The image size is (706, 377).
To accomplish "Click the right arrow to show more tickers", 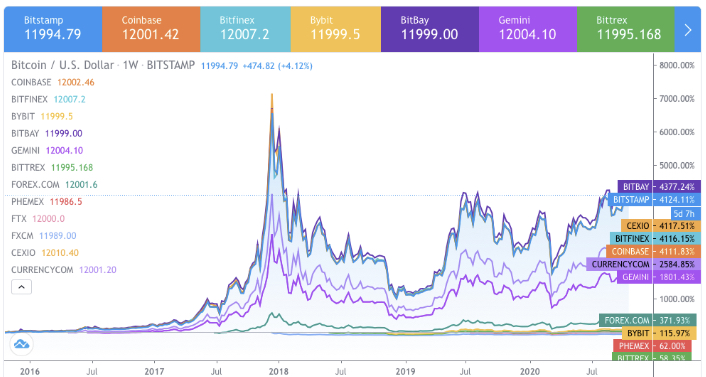I will click(688, 29).
